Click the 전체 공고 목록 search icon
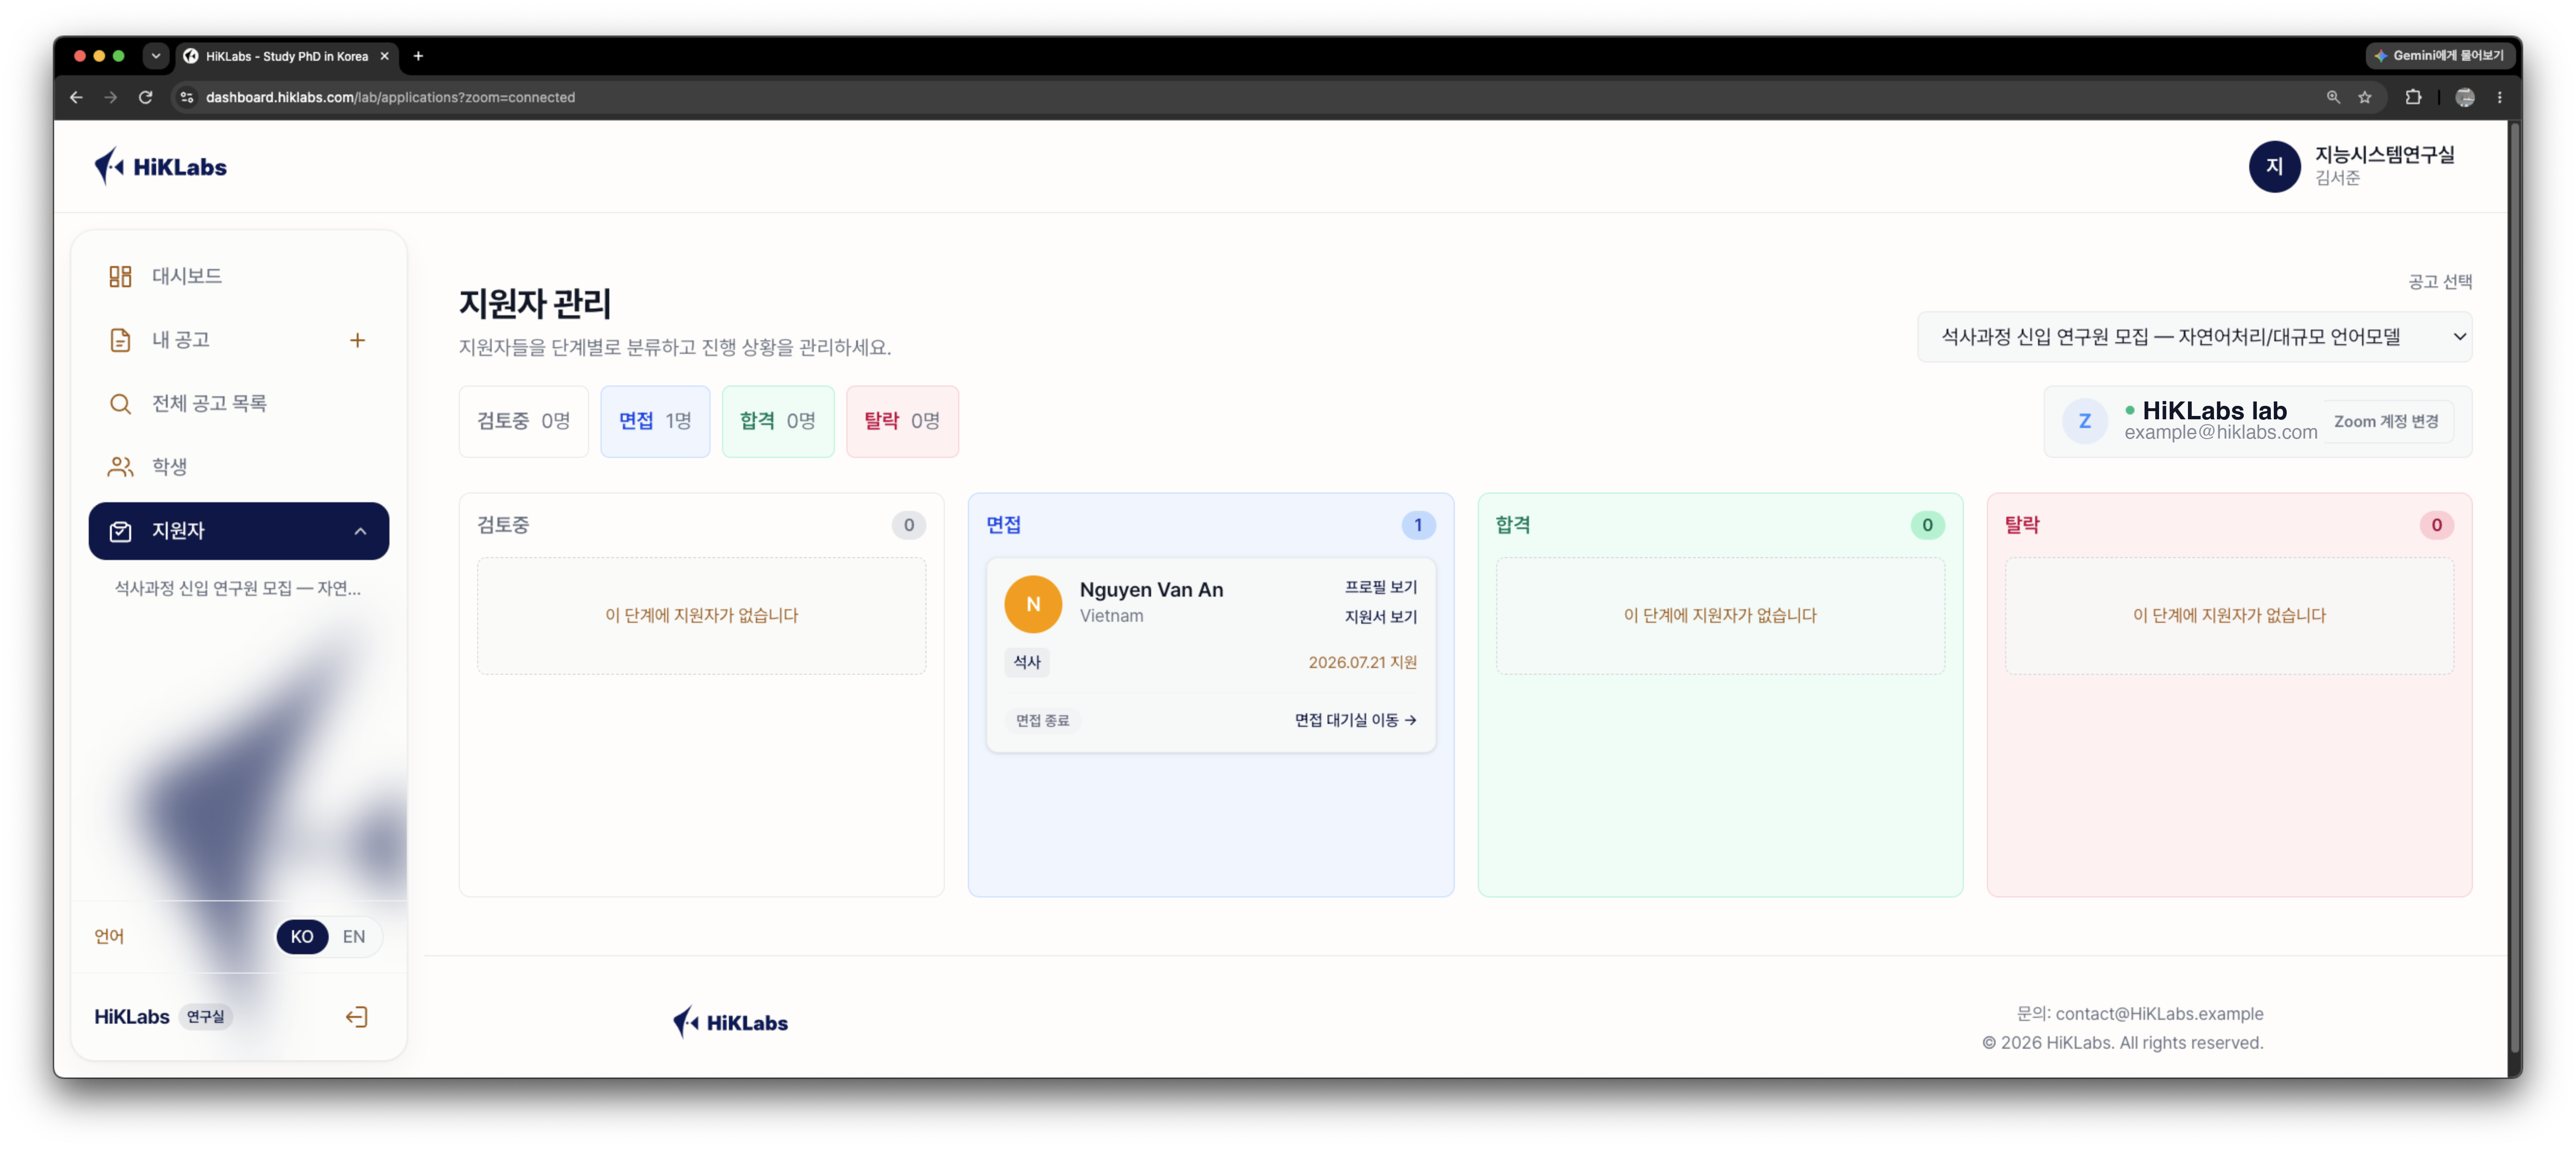The width and height of the screenshot is (2576, 1149). 120,403
